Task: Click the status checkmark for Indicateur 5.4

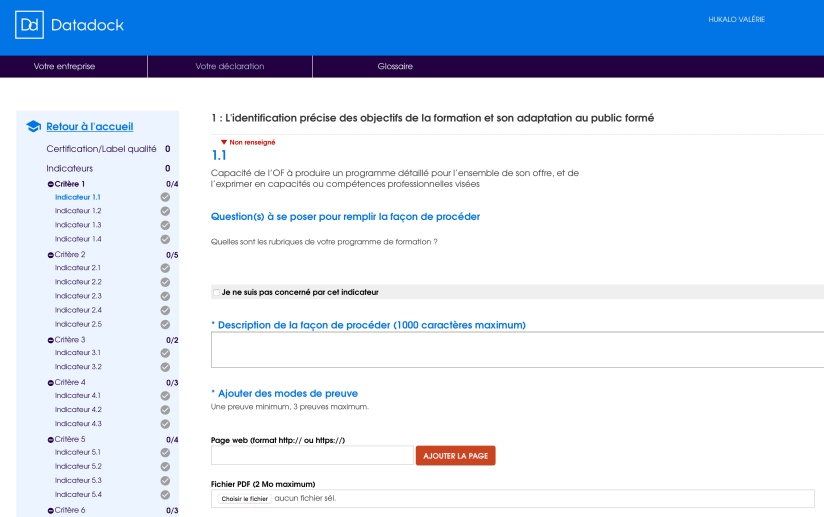Action: 165,495
